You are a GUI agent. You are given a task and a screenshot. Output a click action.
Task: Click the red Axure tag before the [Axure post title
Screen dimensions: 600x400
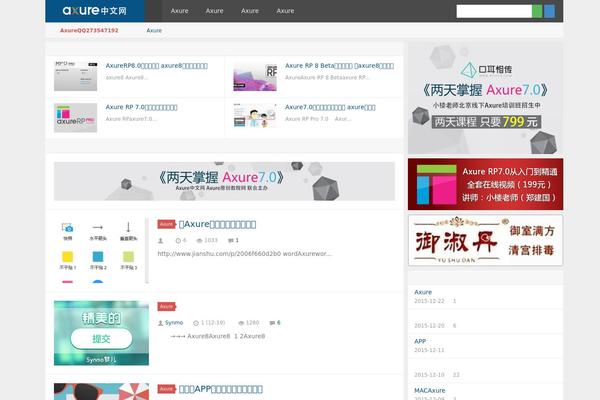click(x=166, y=224)
